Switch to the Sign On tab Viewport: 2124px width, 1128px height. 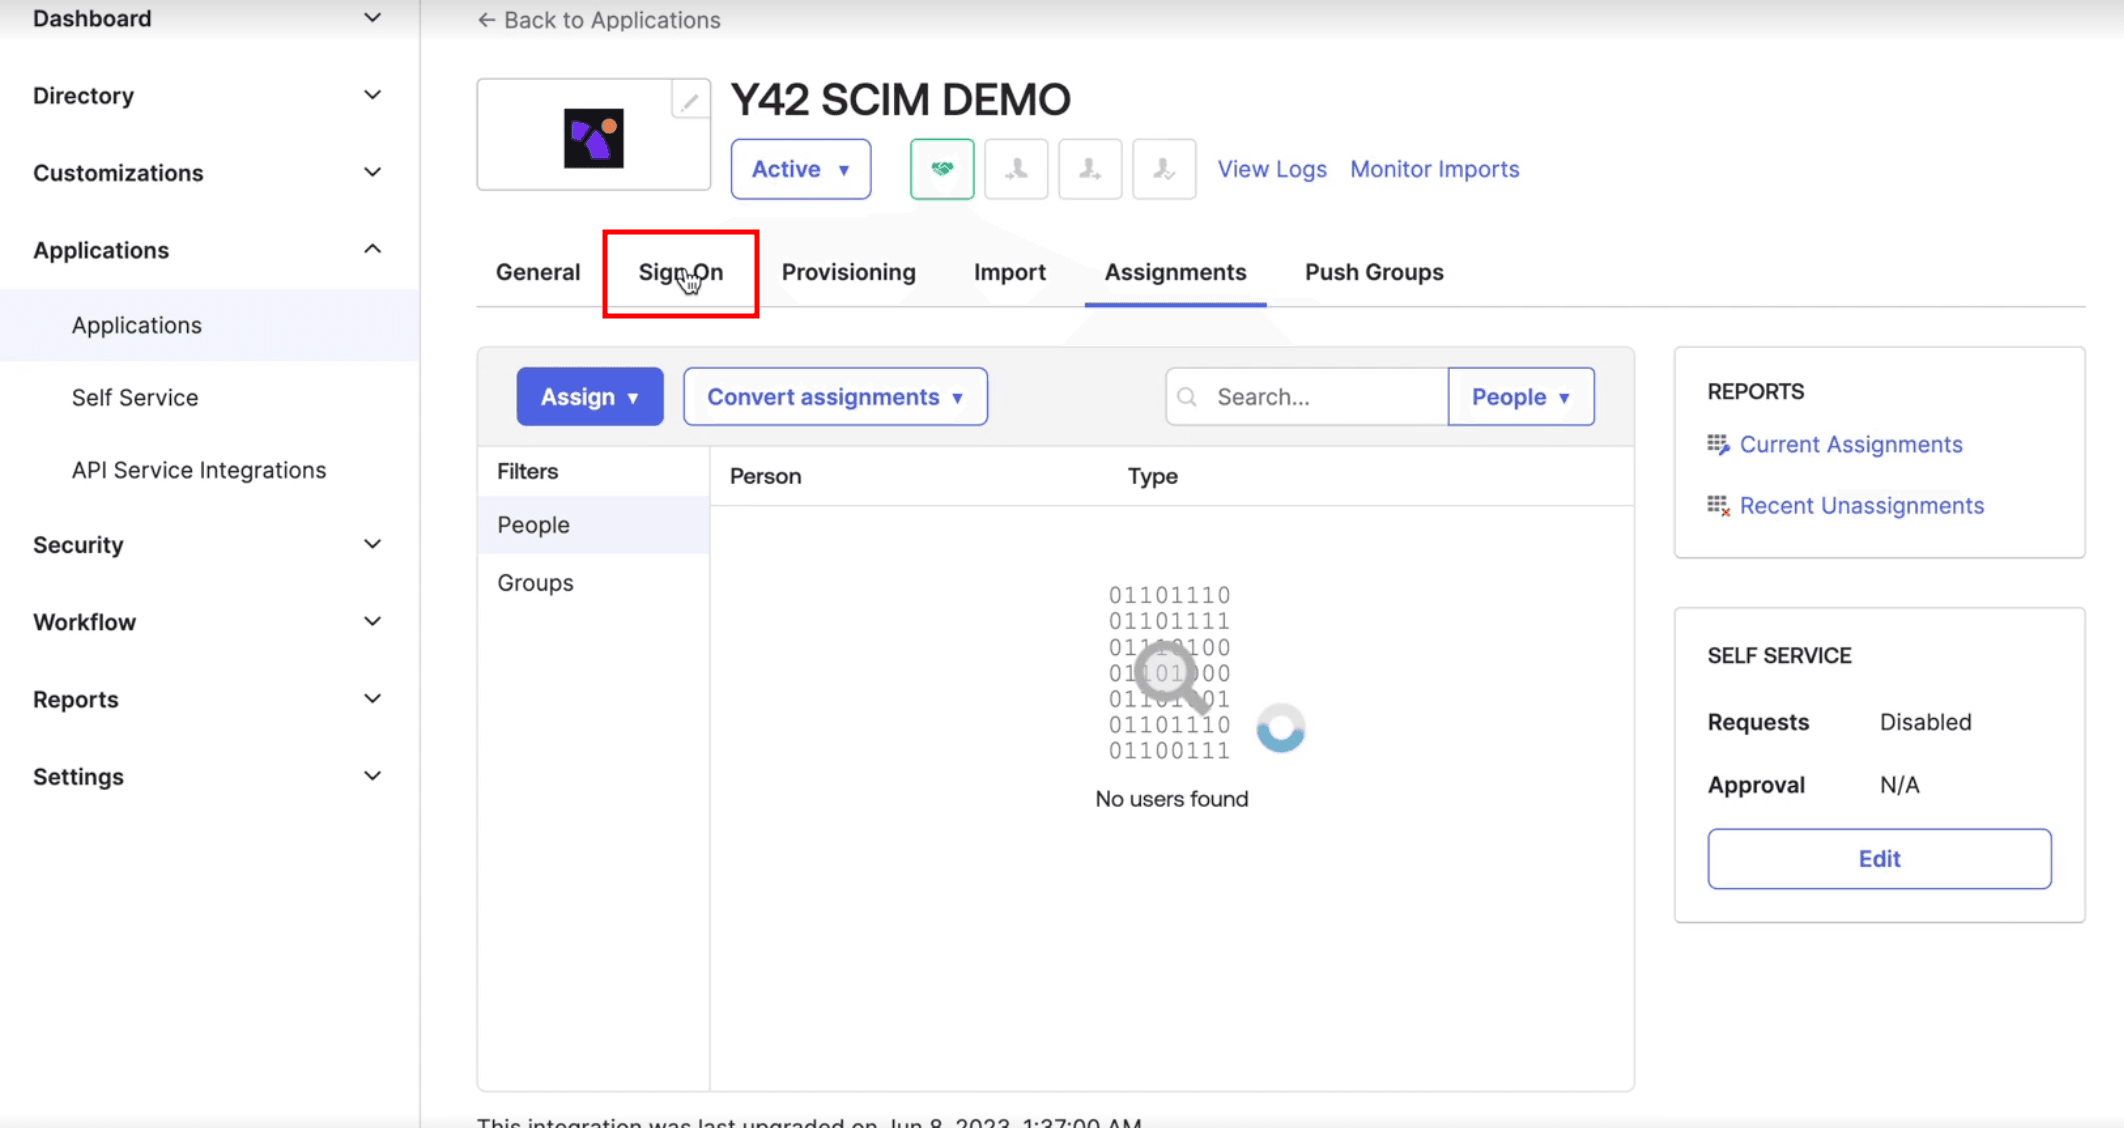(681, 271)
